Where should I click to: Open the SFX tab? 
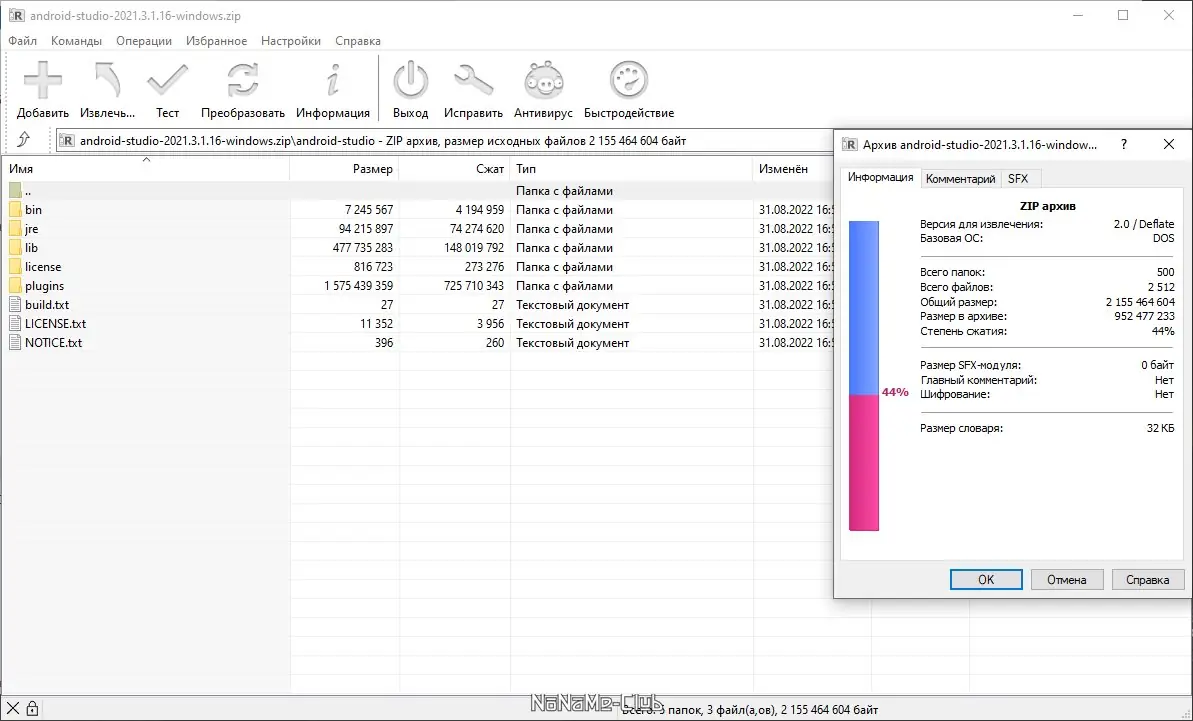pyautogui.click(x=1019, y=178)
